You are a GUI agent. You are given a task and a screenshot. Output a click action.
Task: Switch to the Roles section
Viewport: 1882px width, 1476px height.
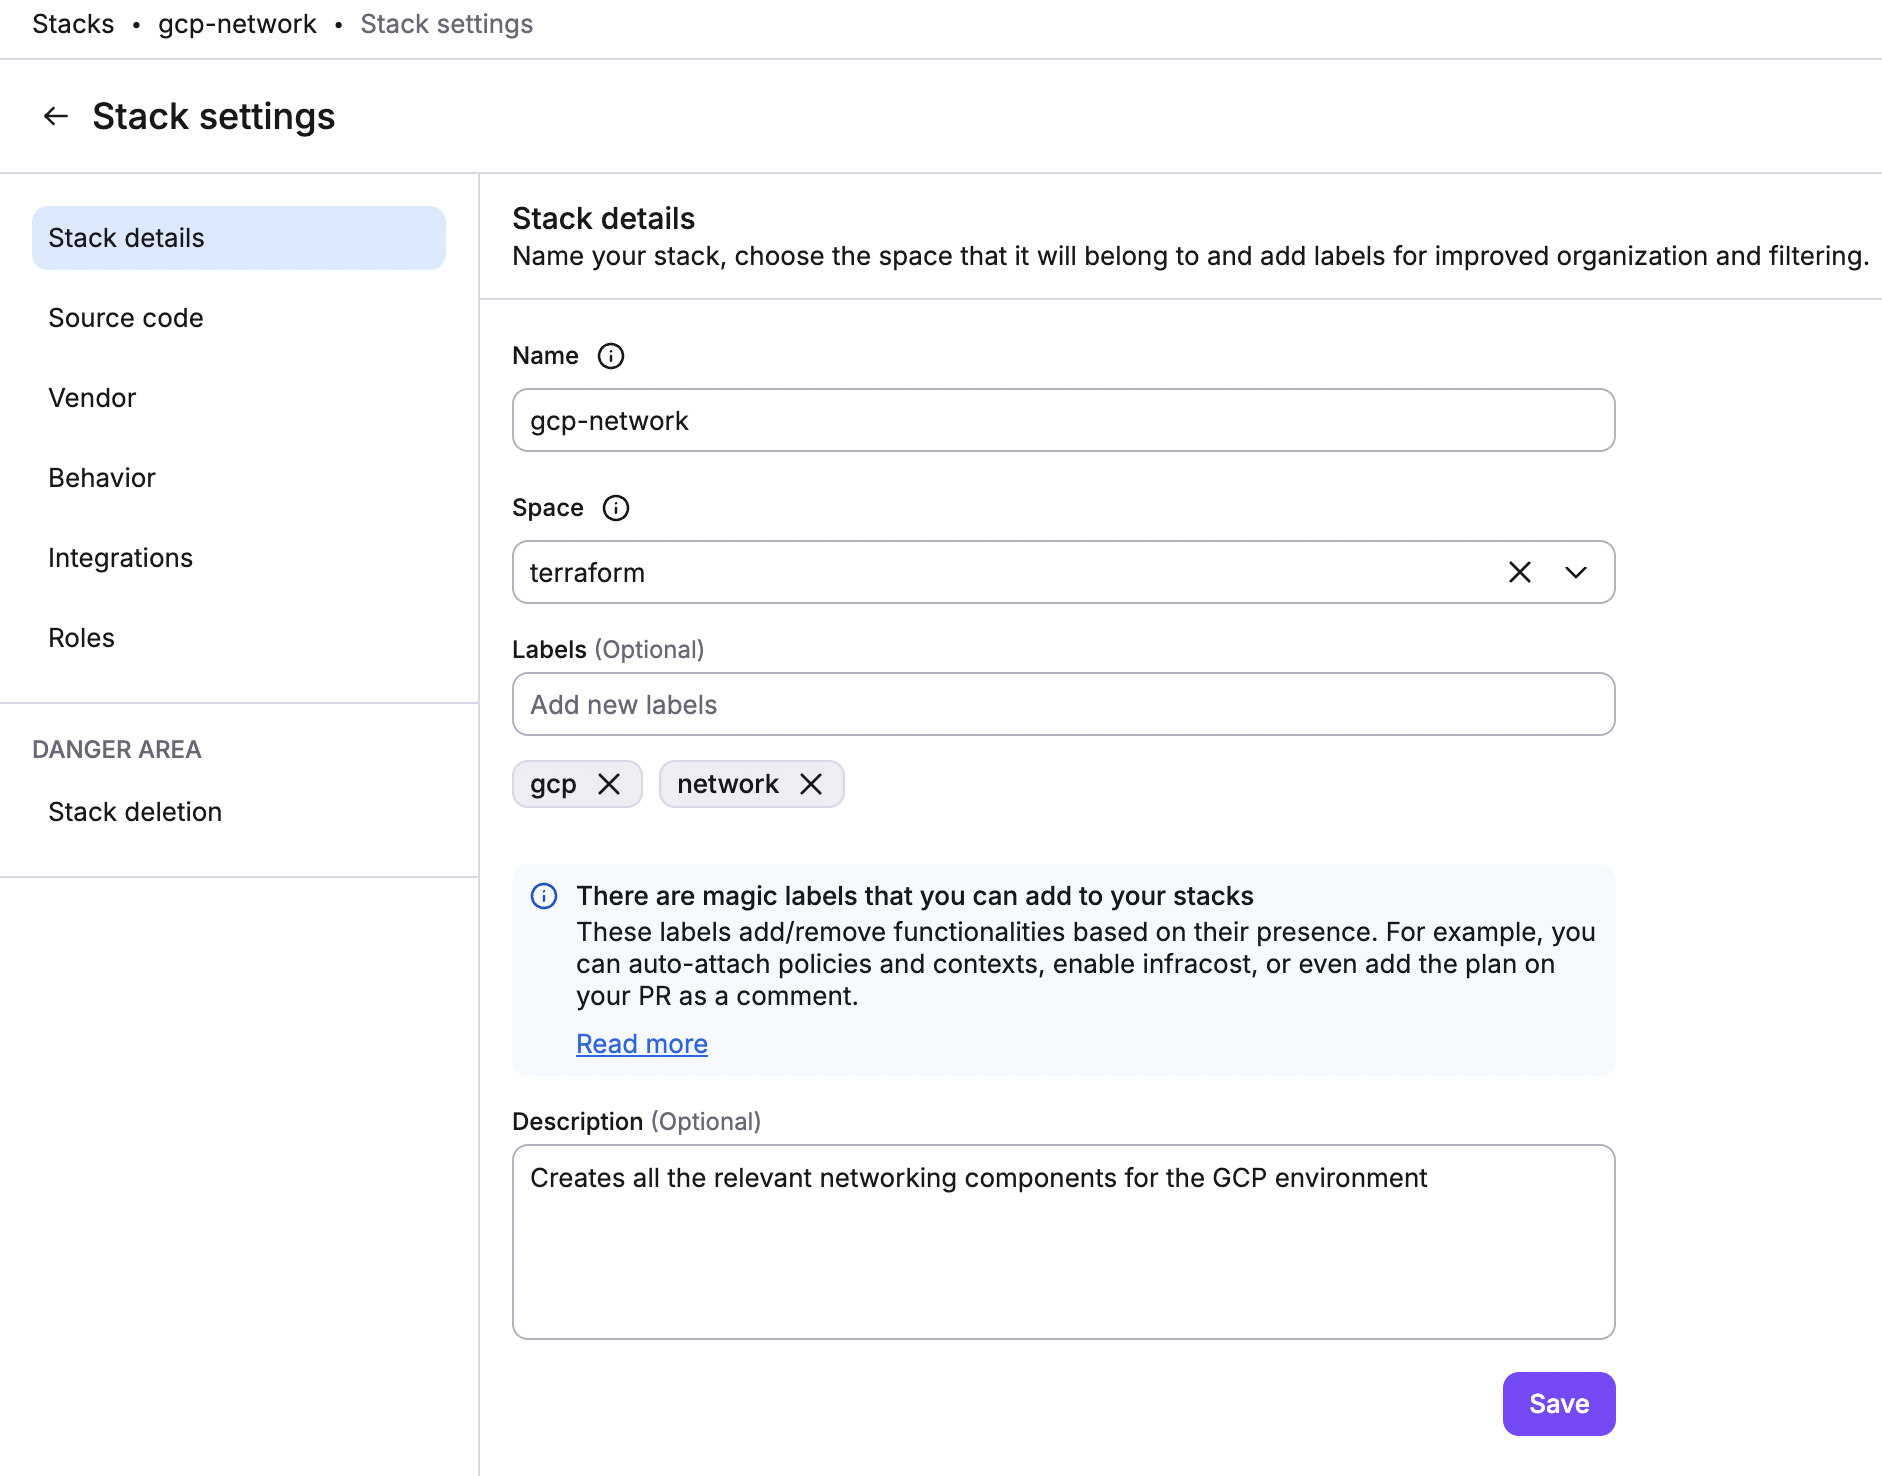pos(81,638)
